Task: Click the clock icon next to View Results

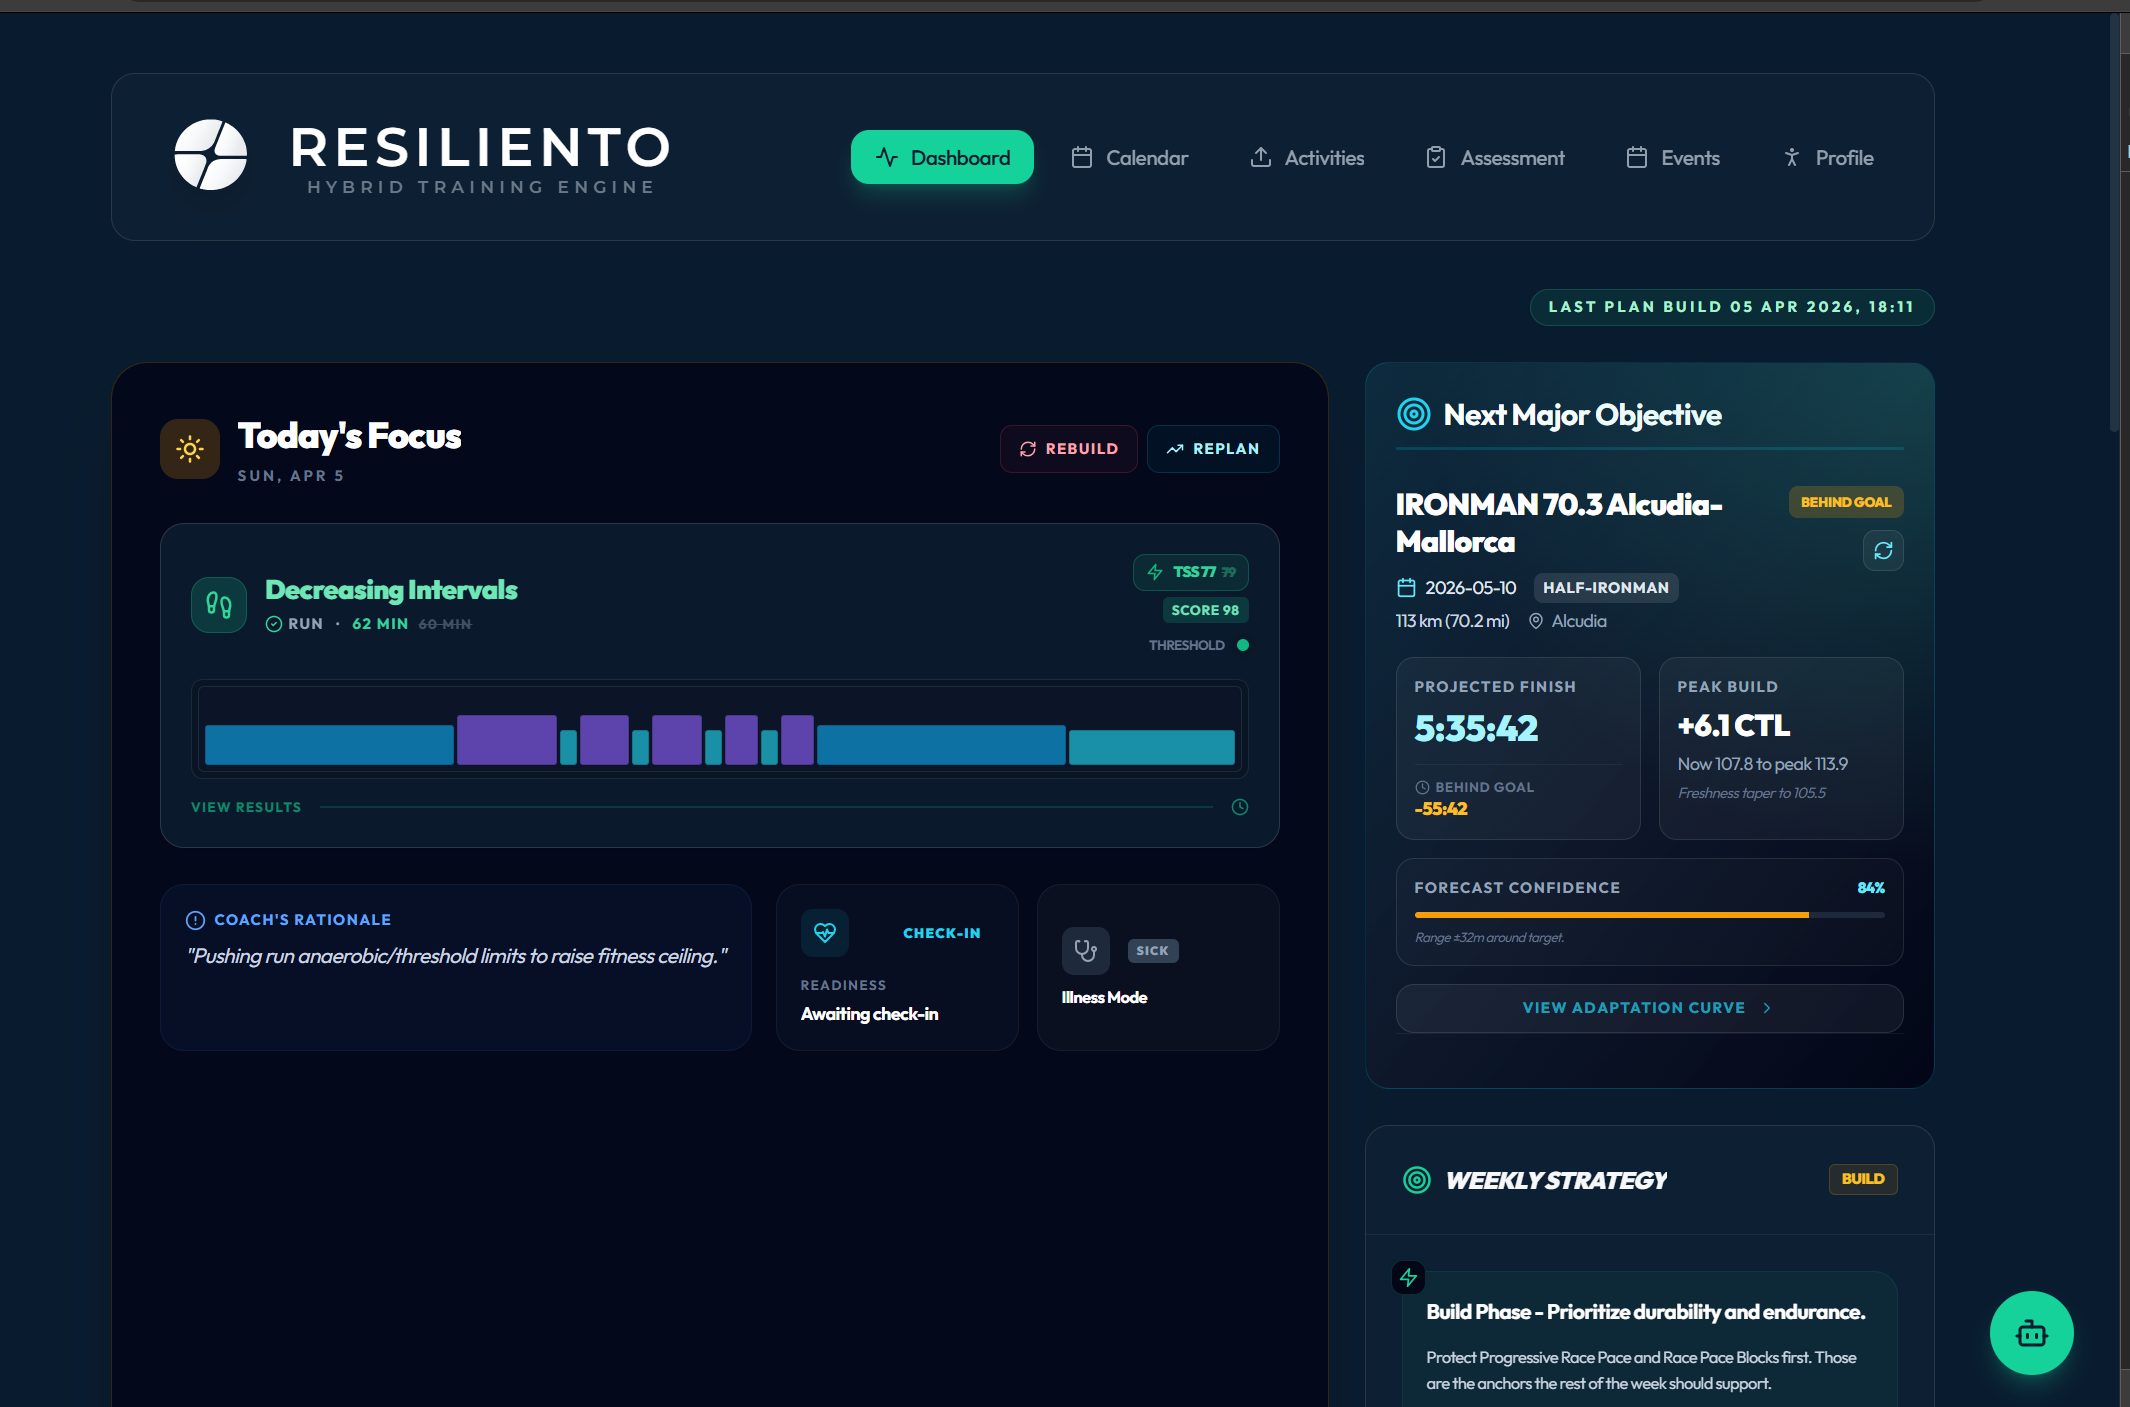Action: click(x=1240, y=807)
